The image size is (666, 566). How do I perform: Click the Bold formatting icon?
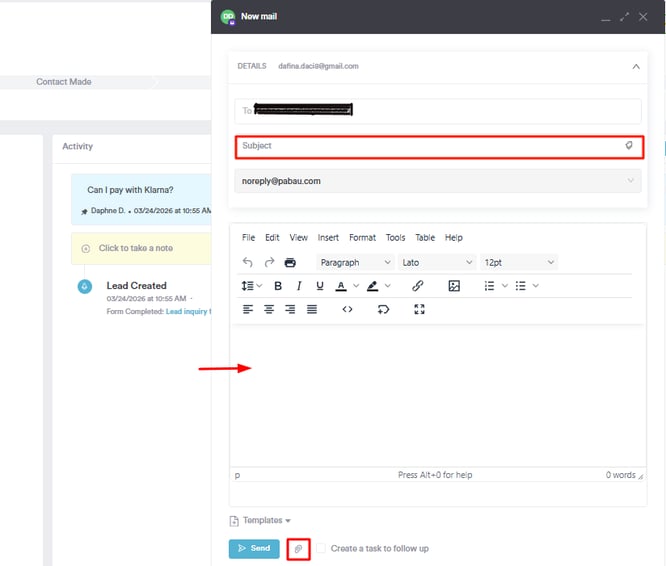tap(278, 286)
